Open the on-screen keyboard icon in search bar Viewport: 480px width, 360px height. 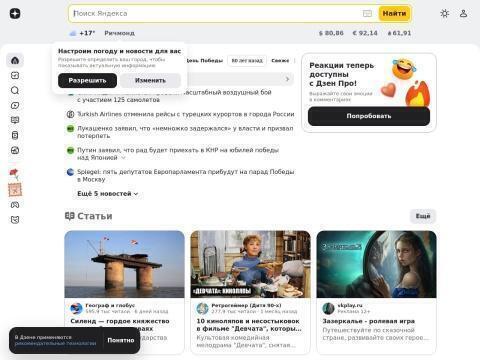(367, 14)
